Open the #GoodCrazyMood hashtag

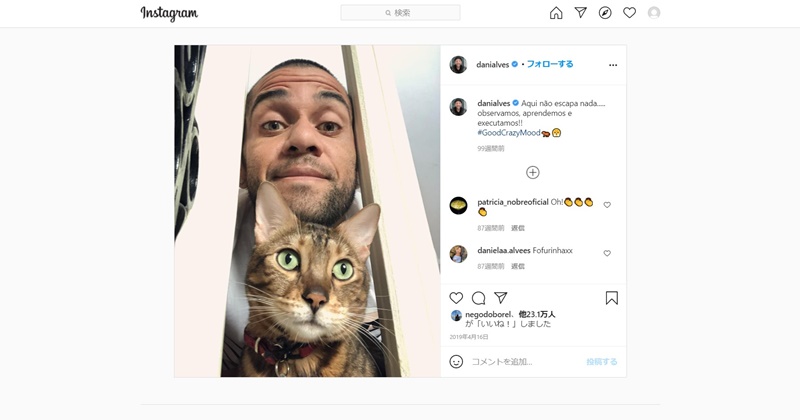pos(509,133)
